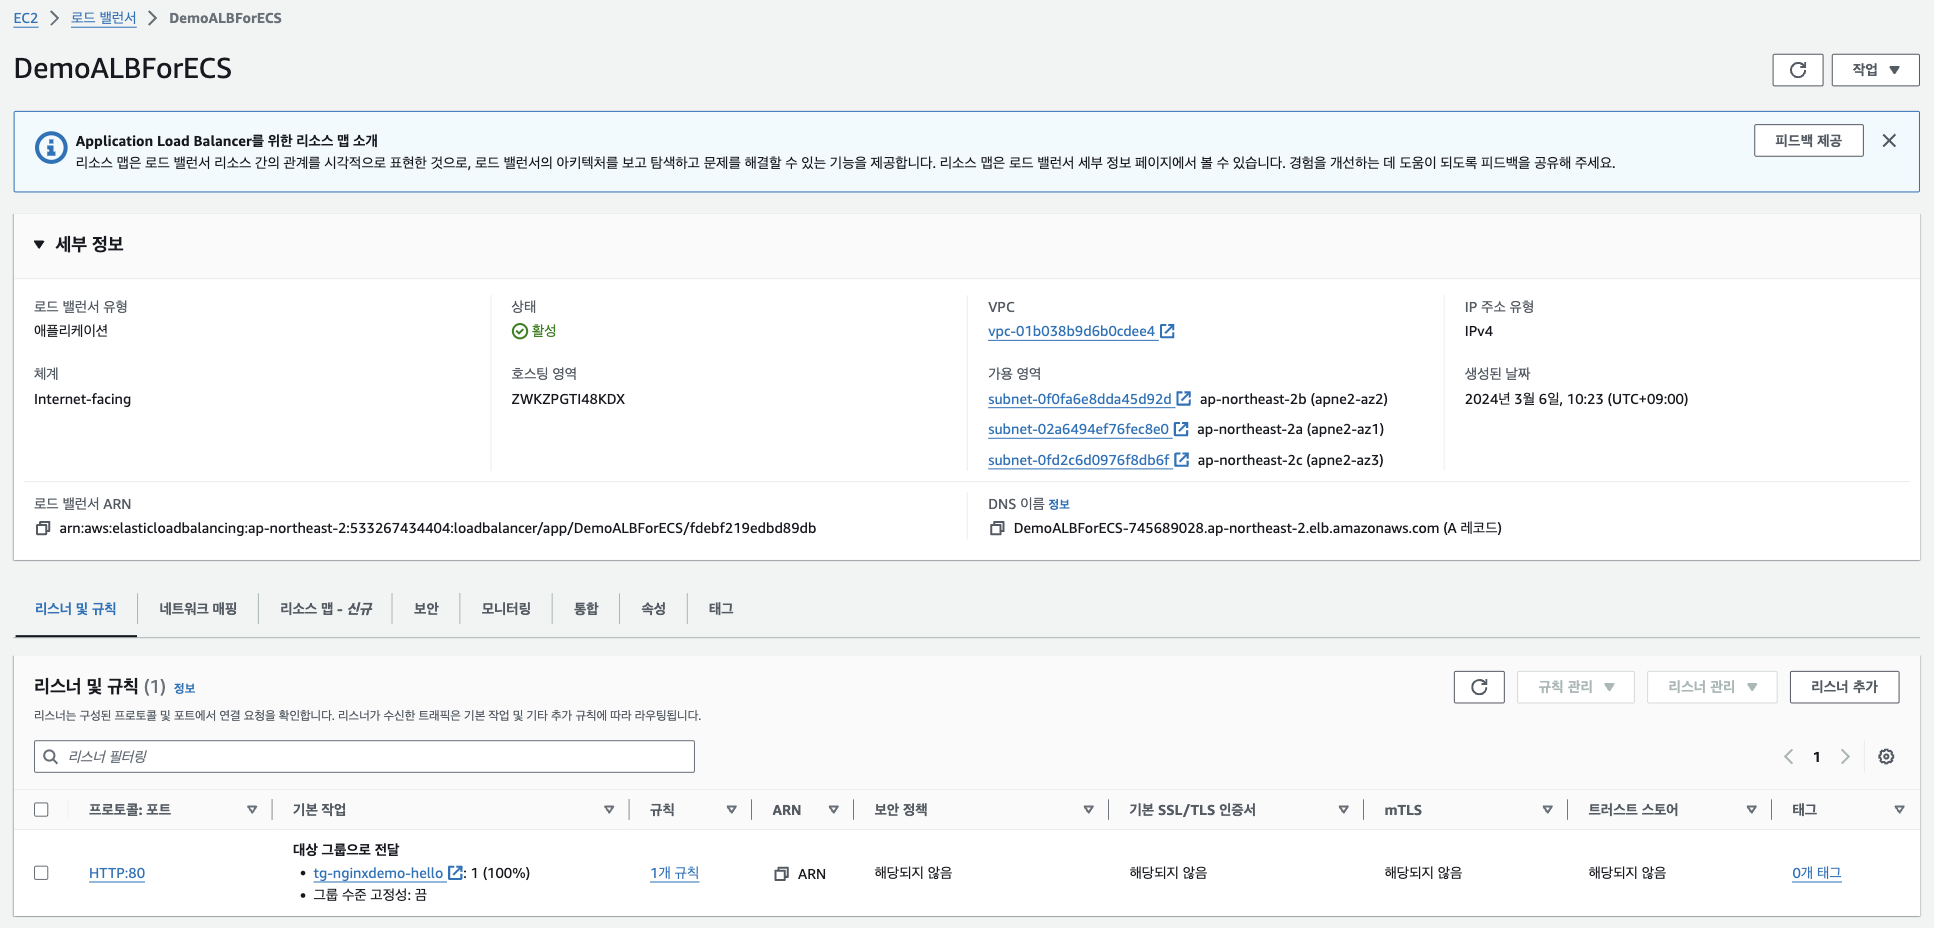The height and width of the screenshot is (928, 1934).
Task: Open external link icon for subnet-0f0fa6e8dda45d92d
Action: (x=1184, y=399)
